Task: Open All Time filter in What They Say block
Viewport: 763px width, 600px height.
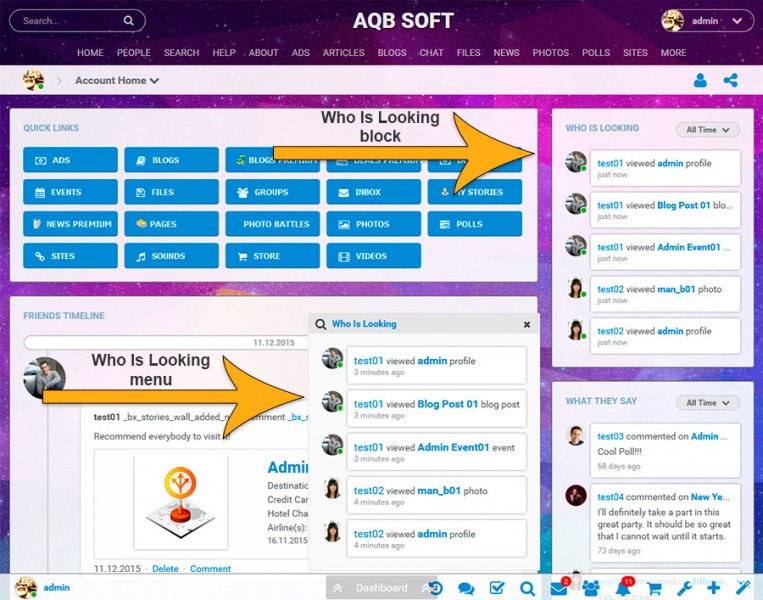Action: (708, 402)
